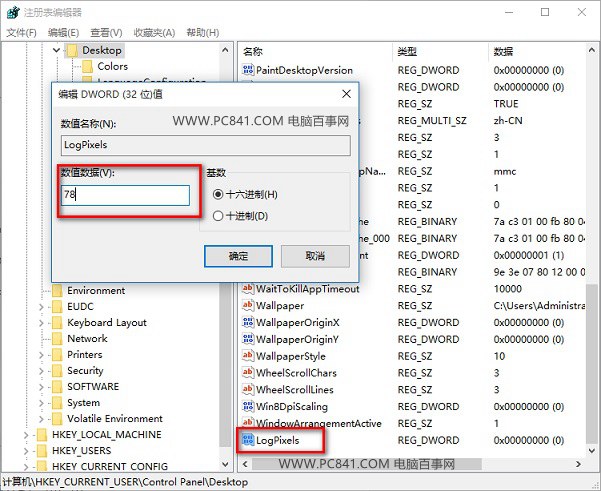Click the Win8DpiScaling DWORD icon
Viewport: 601px width, 491px height.
click(248, 406)
